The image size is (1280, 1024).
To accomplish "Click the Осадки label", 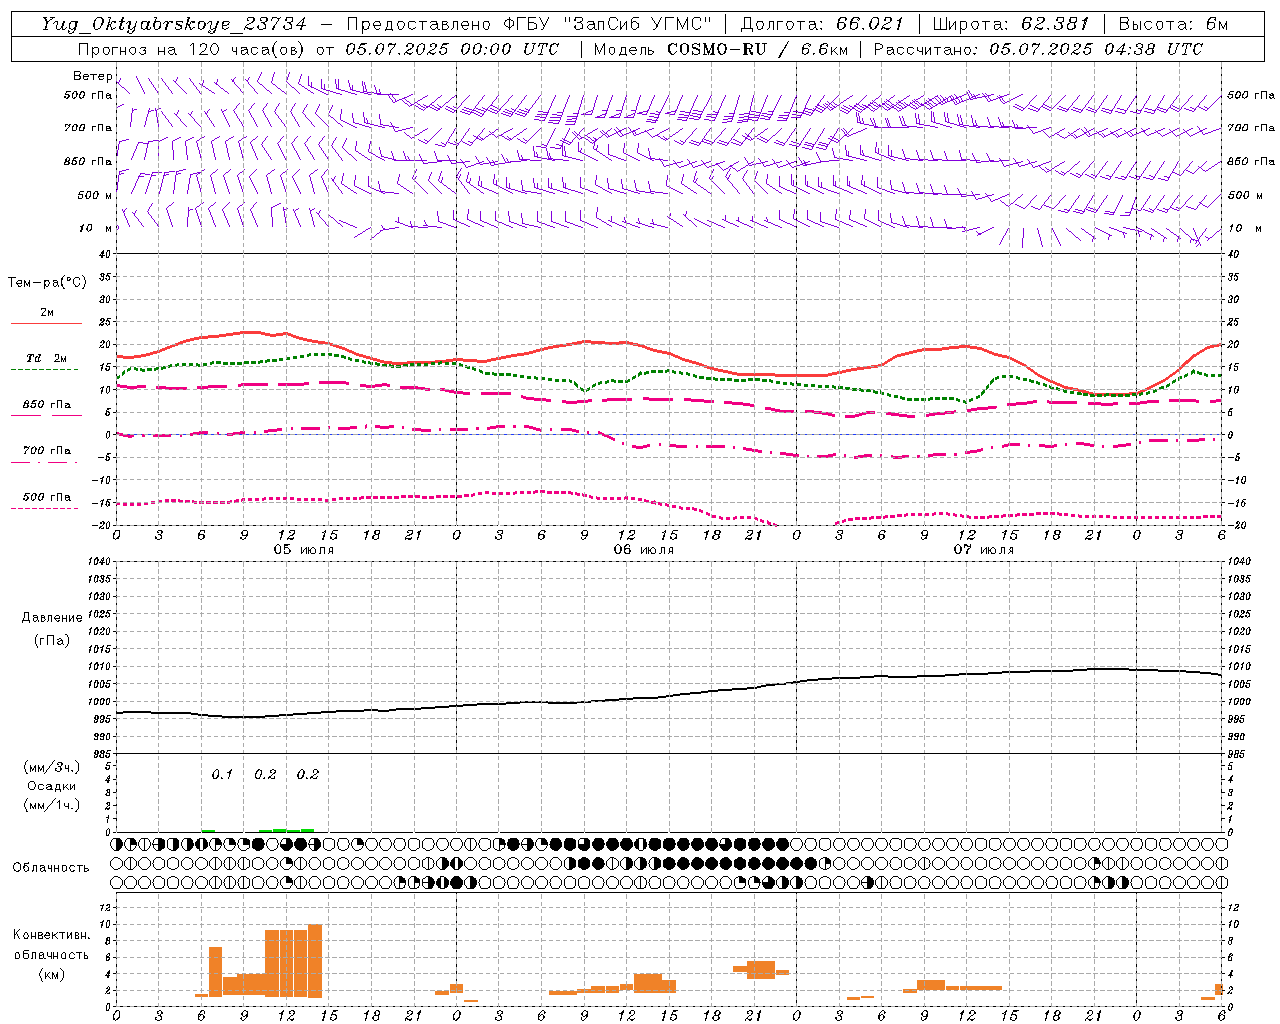I will [x=52, y=786].
